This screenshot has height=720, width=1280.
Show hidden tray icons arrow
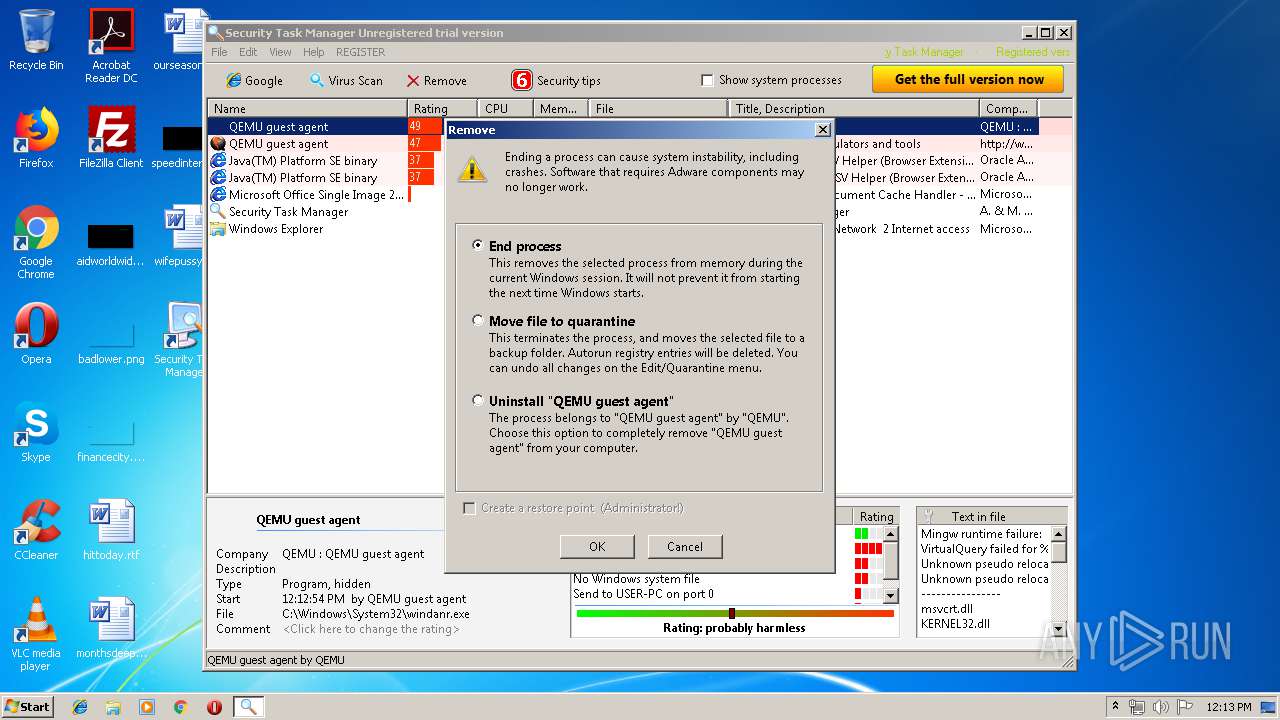click(1115, 706)
